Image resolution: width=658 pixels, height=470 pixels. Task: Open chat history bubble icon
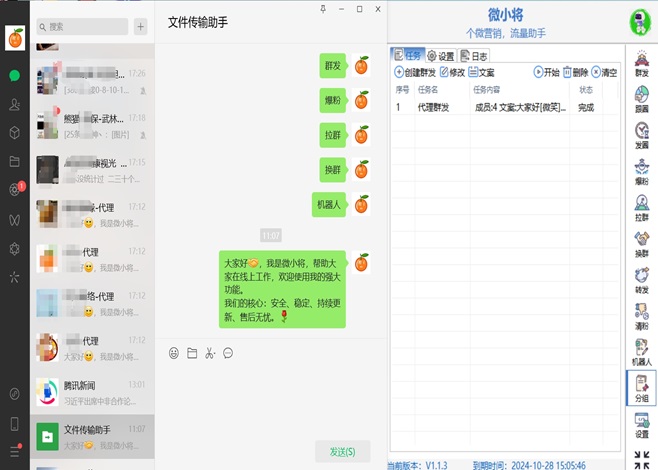click(228, 353)
